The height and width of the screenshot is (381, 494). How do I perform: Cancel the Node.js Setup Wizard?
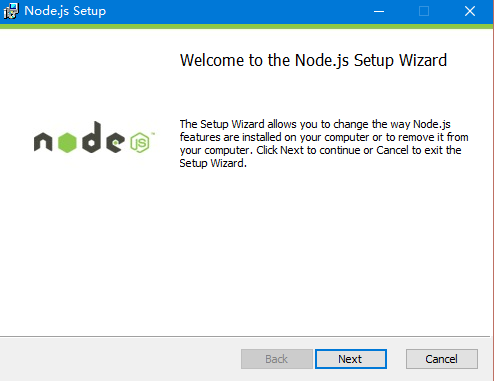[442, 359]
